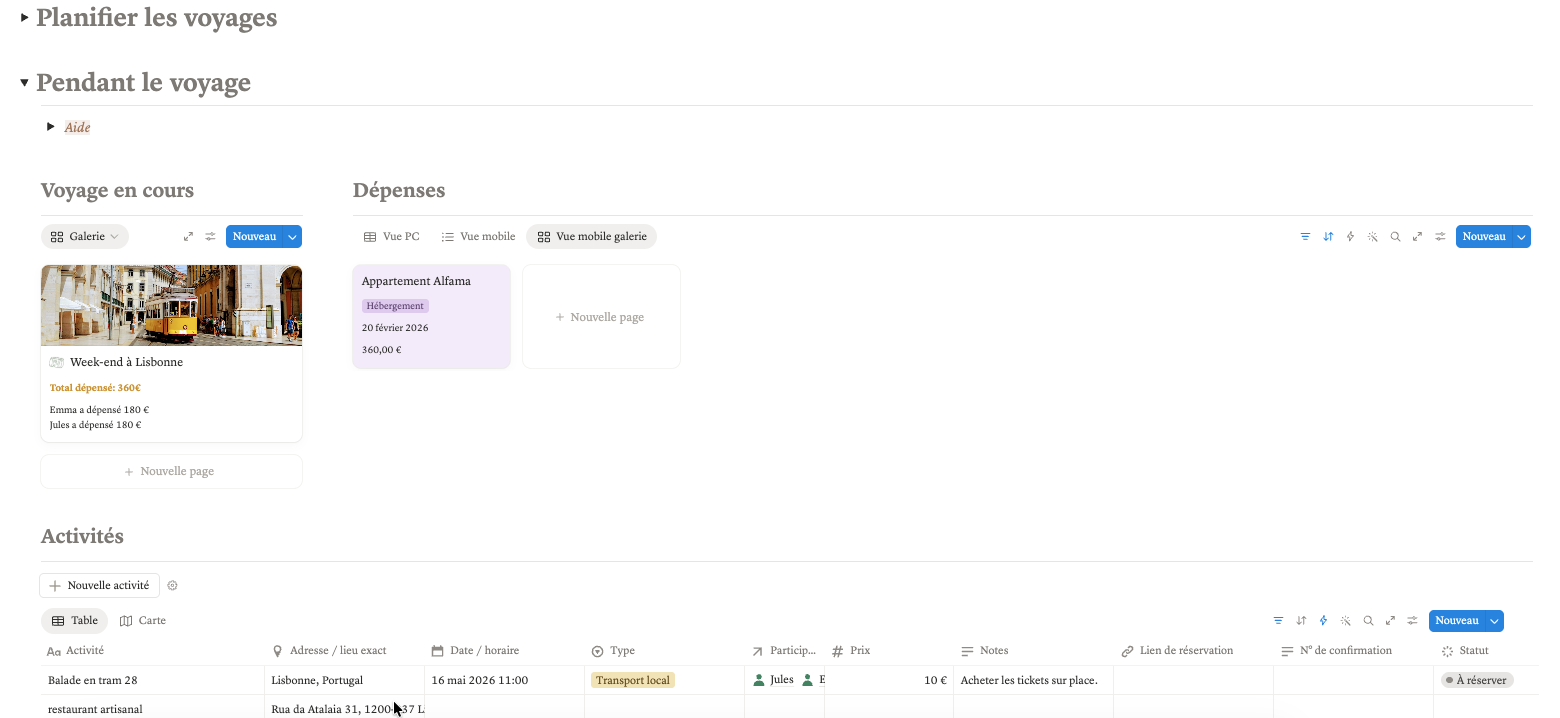1560x718 pixels.
Task: Expand the Aide toggle block
Action: point(51,127)
